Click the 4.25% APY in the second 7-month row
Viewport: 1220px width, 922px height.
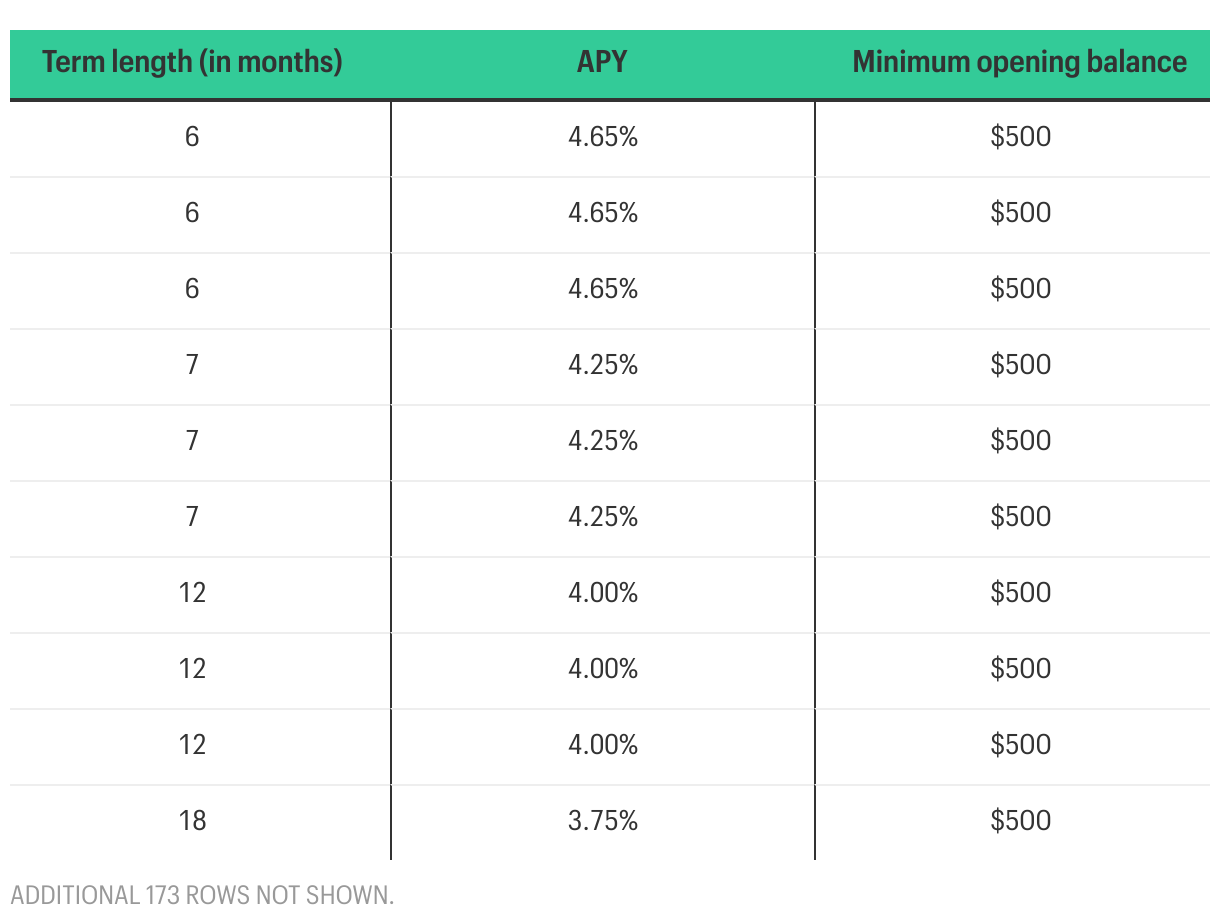603,441
